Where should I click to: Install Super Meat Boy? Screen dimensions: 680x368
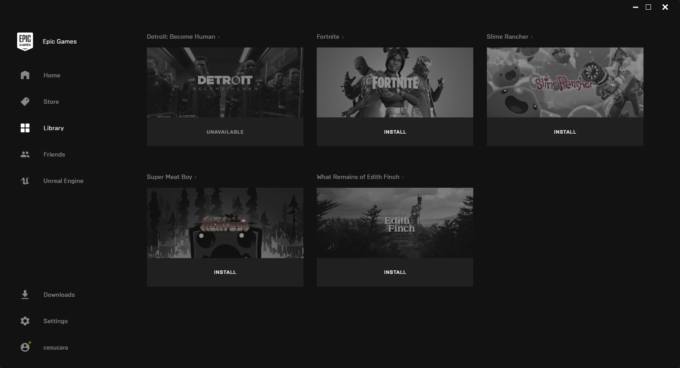pos(225,272)
